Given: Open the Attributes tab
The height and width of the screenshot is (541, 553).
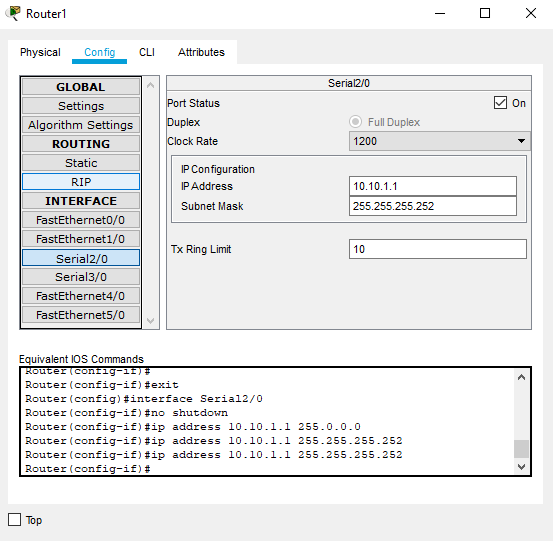Looking at the screenshot, I should click(x=201, y=52).
